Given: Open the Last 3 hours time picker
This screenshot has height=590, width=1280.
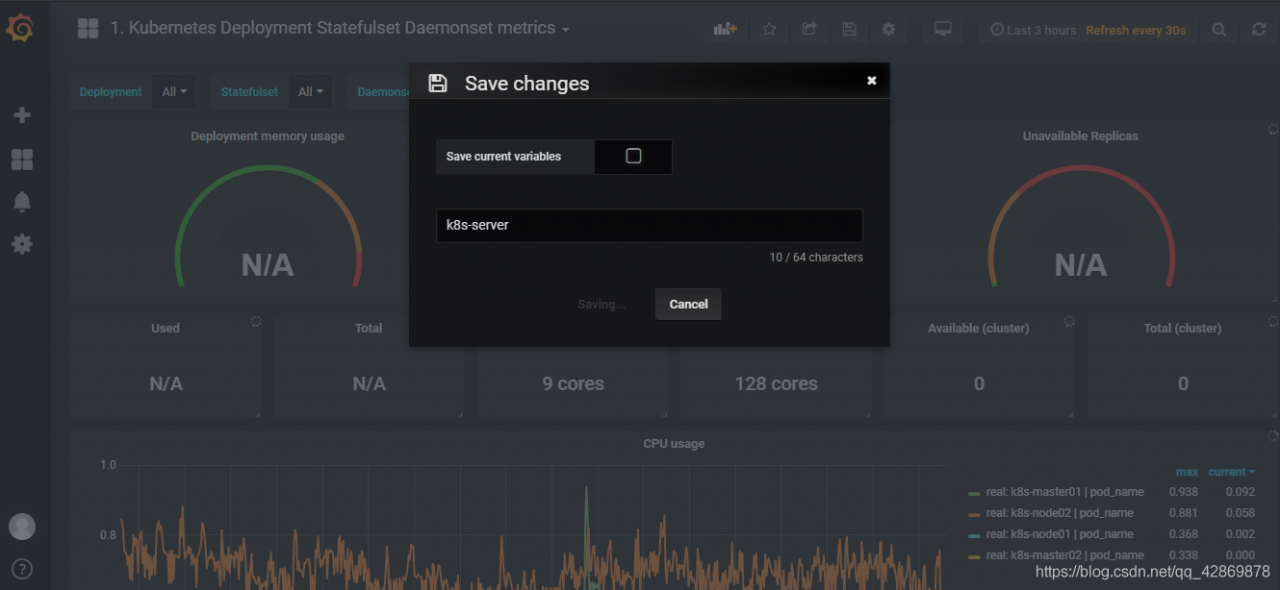Looking at the screenshot, I should tap(1033, 30).
